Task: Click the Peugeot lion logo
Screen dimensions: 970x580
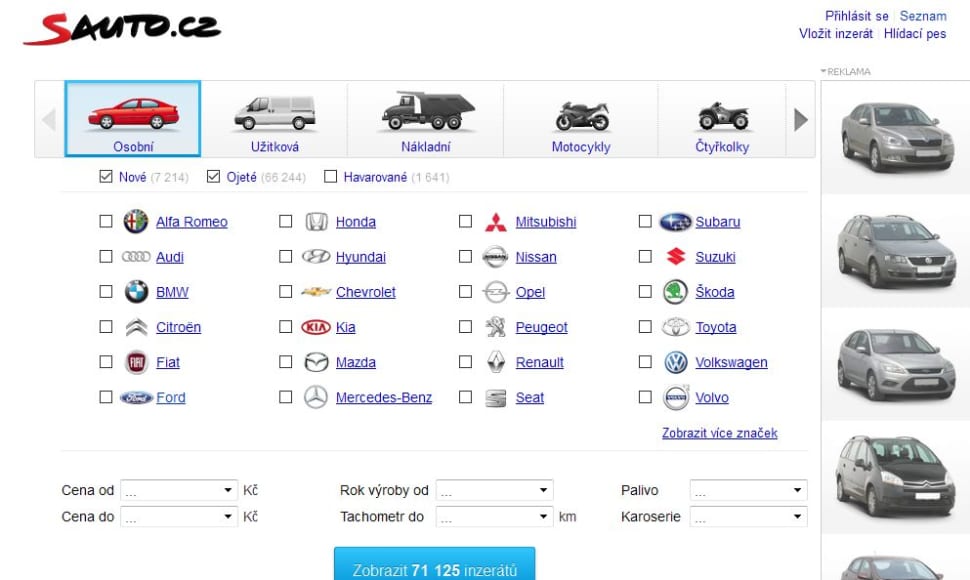Action: [496, 327]
